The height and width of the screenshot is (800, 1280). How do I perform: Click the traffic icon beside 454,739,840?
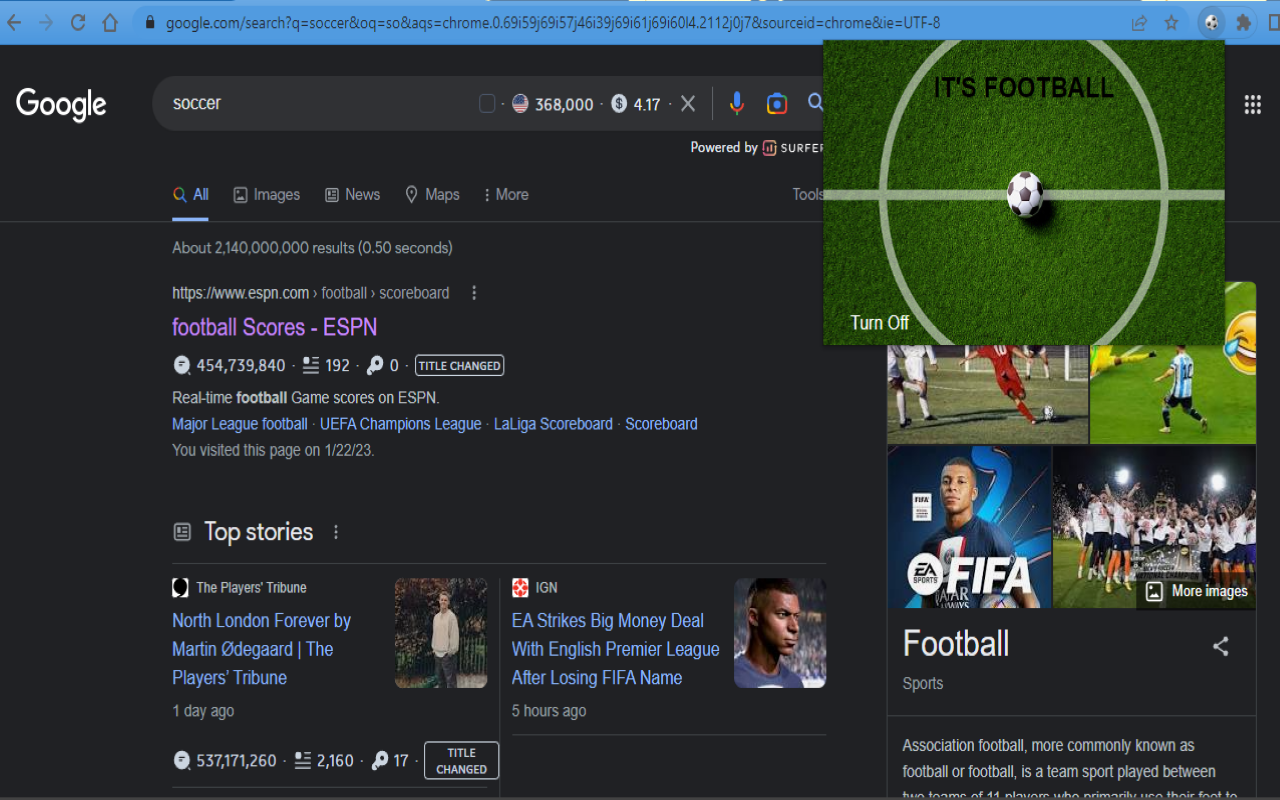[x=181, y=366]
